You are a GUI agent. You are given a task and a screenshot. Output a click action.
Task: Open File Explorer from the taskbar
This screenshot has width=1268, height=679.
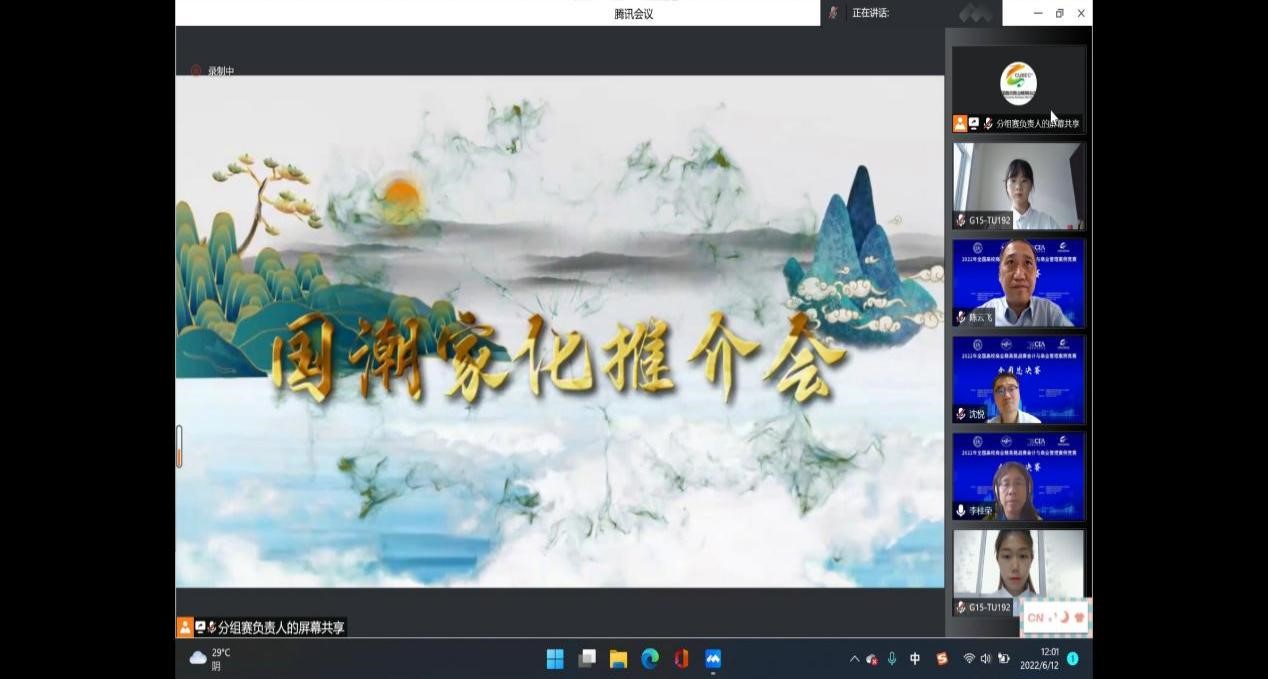tap(618, 659)
